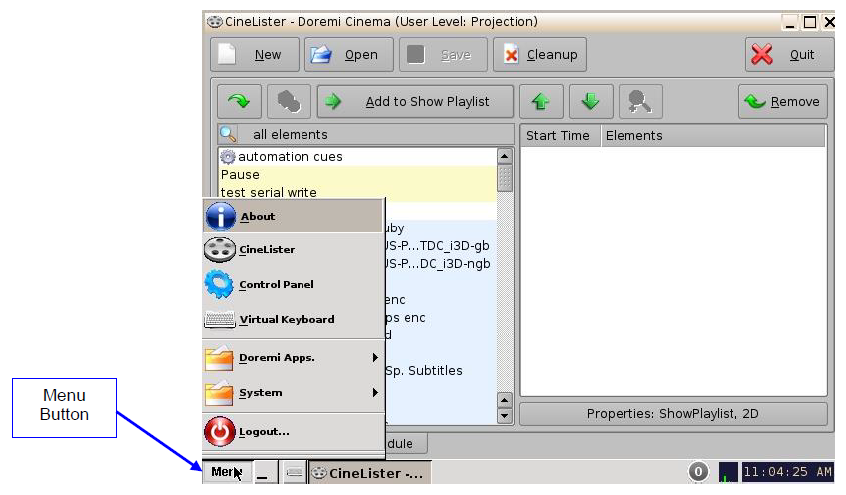This screenshot has width=846, height=495.
Task: Click the search magnifier beside all elements
Action: click(x=228, y=134)
